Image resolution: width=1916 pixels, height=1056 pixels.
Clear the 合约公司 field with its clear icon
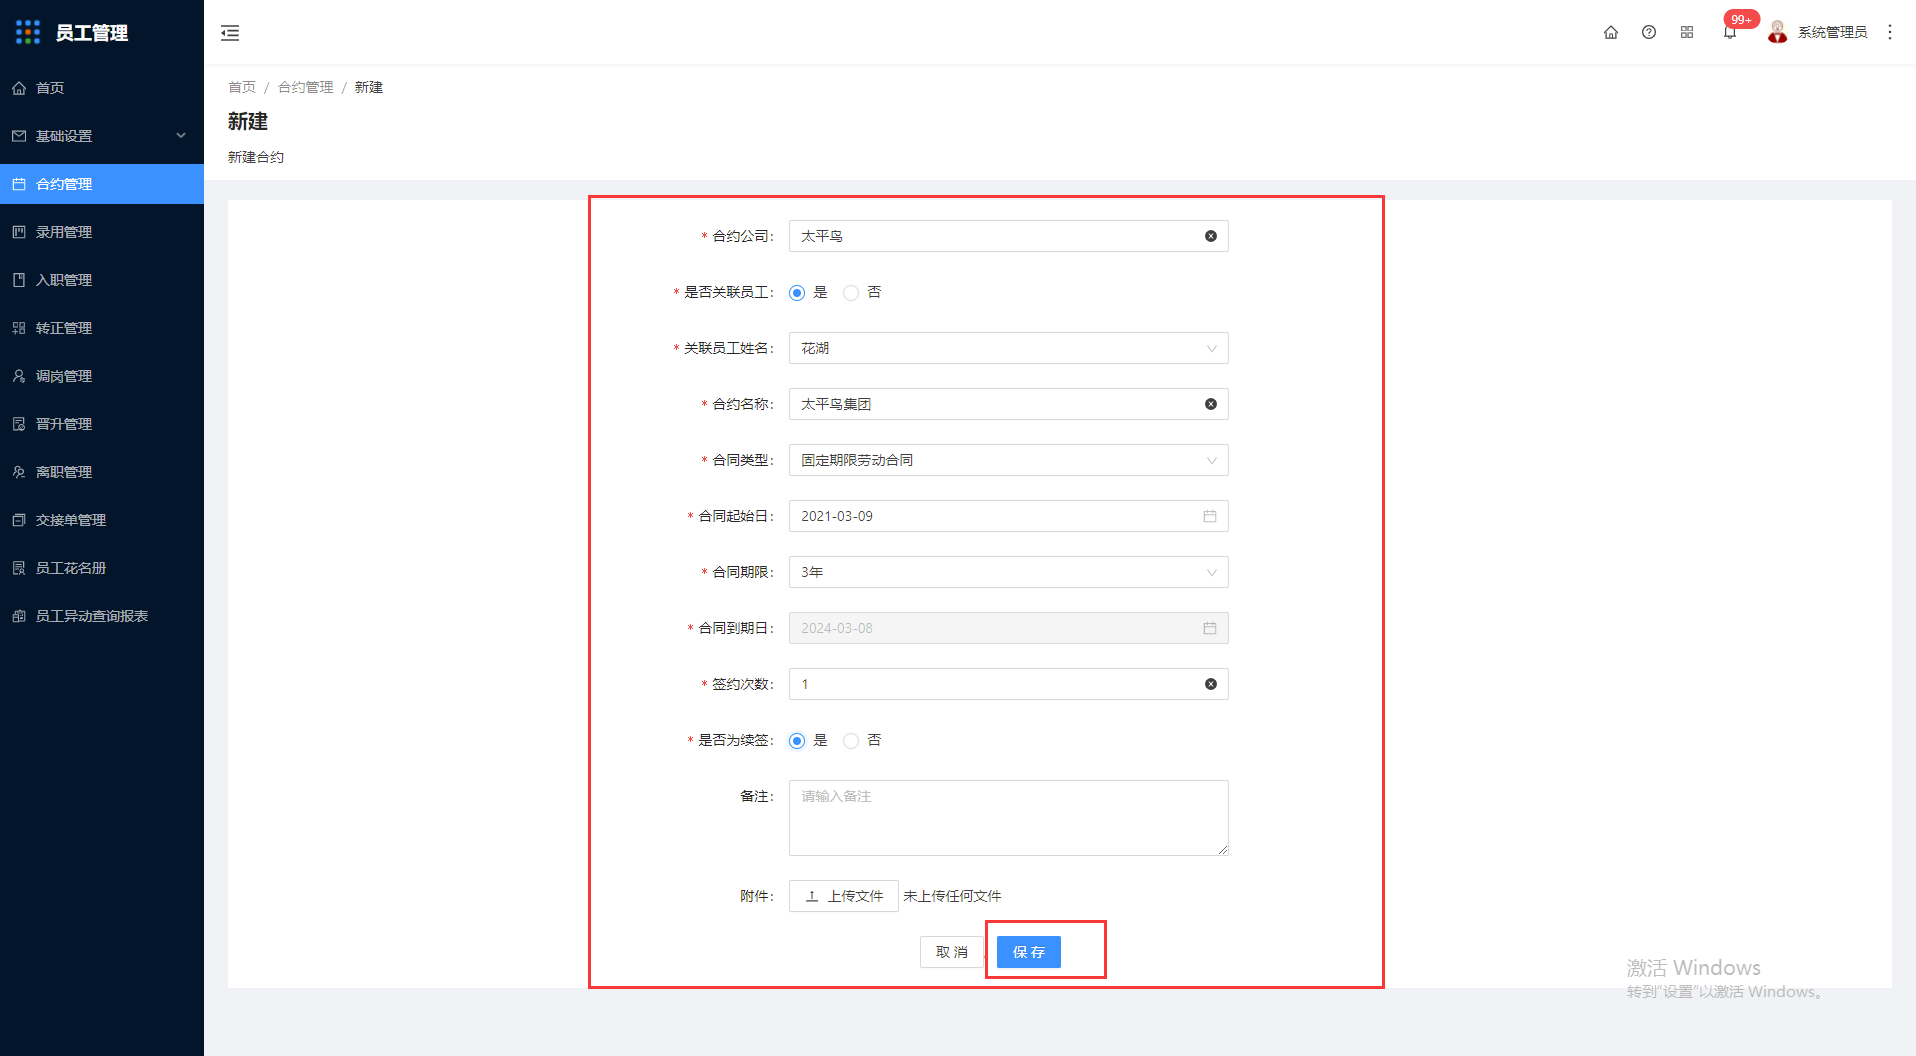click(1211, 236)
